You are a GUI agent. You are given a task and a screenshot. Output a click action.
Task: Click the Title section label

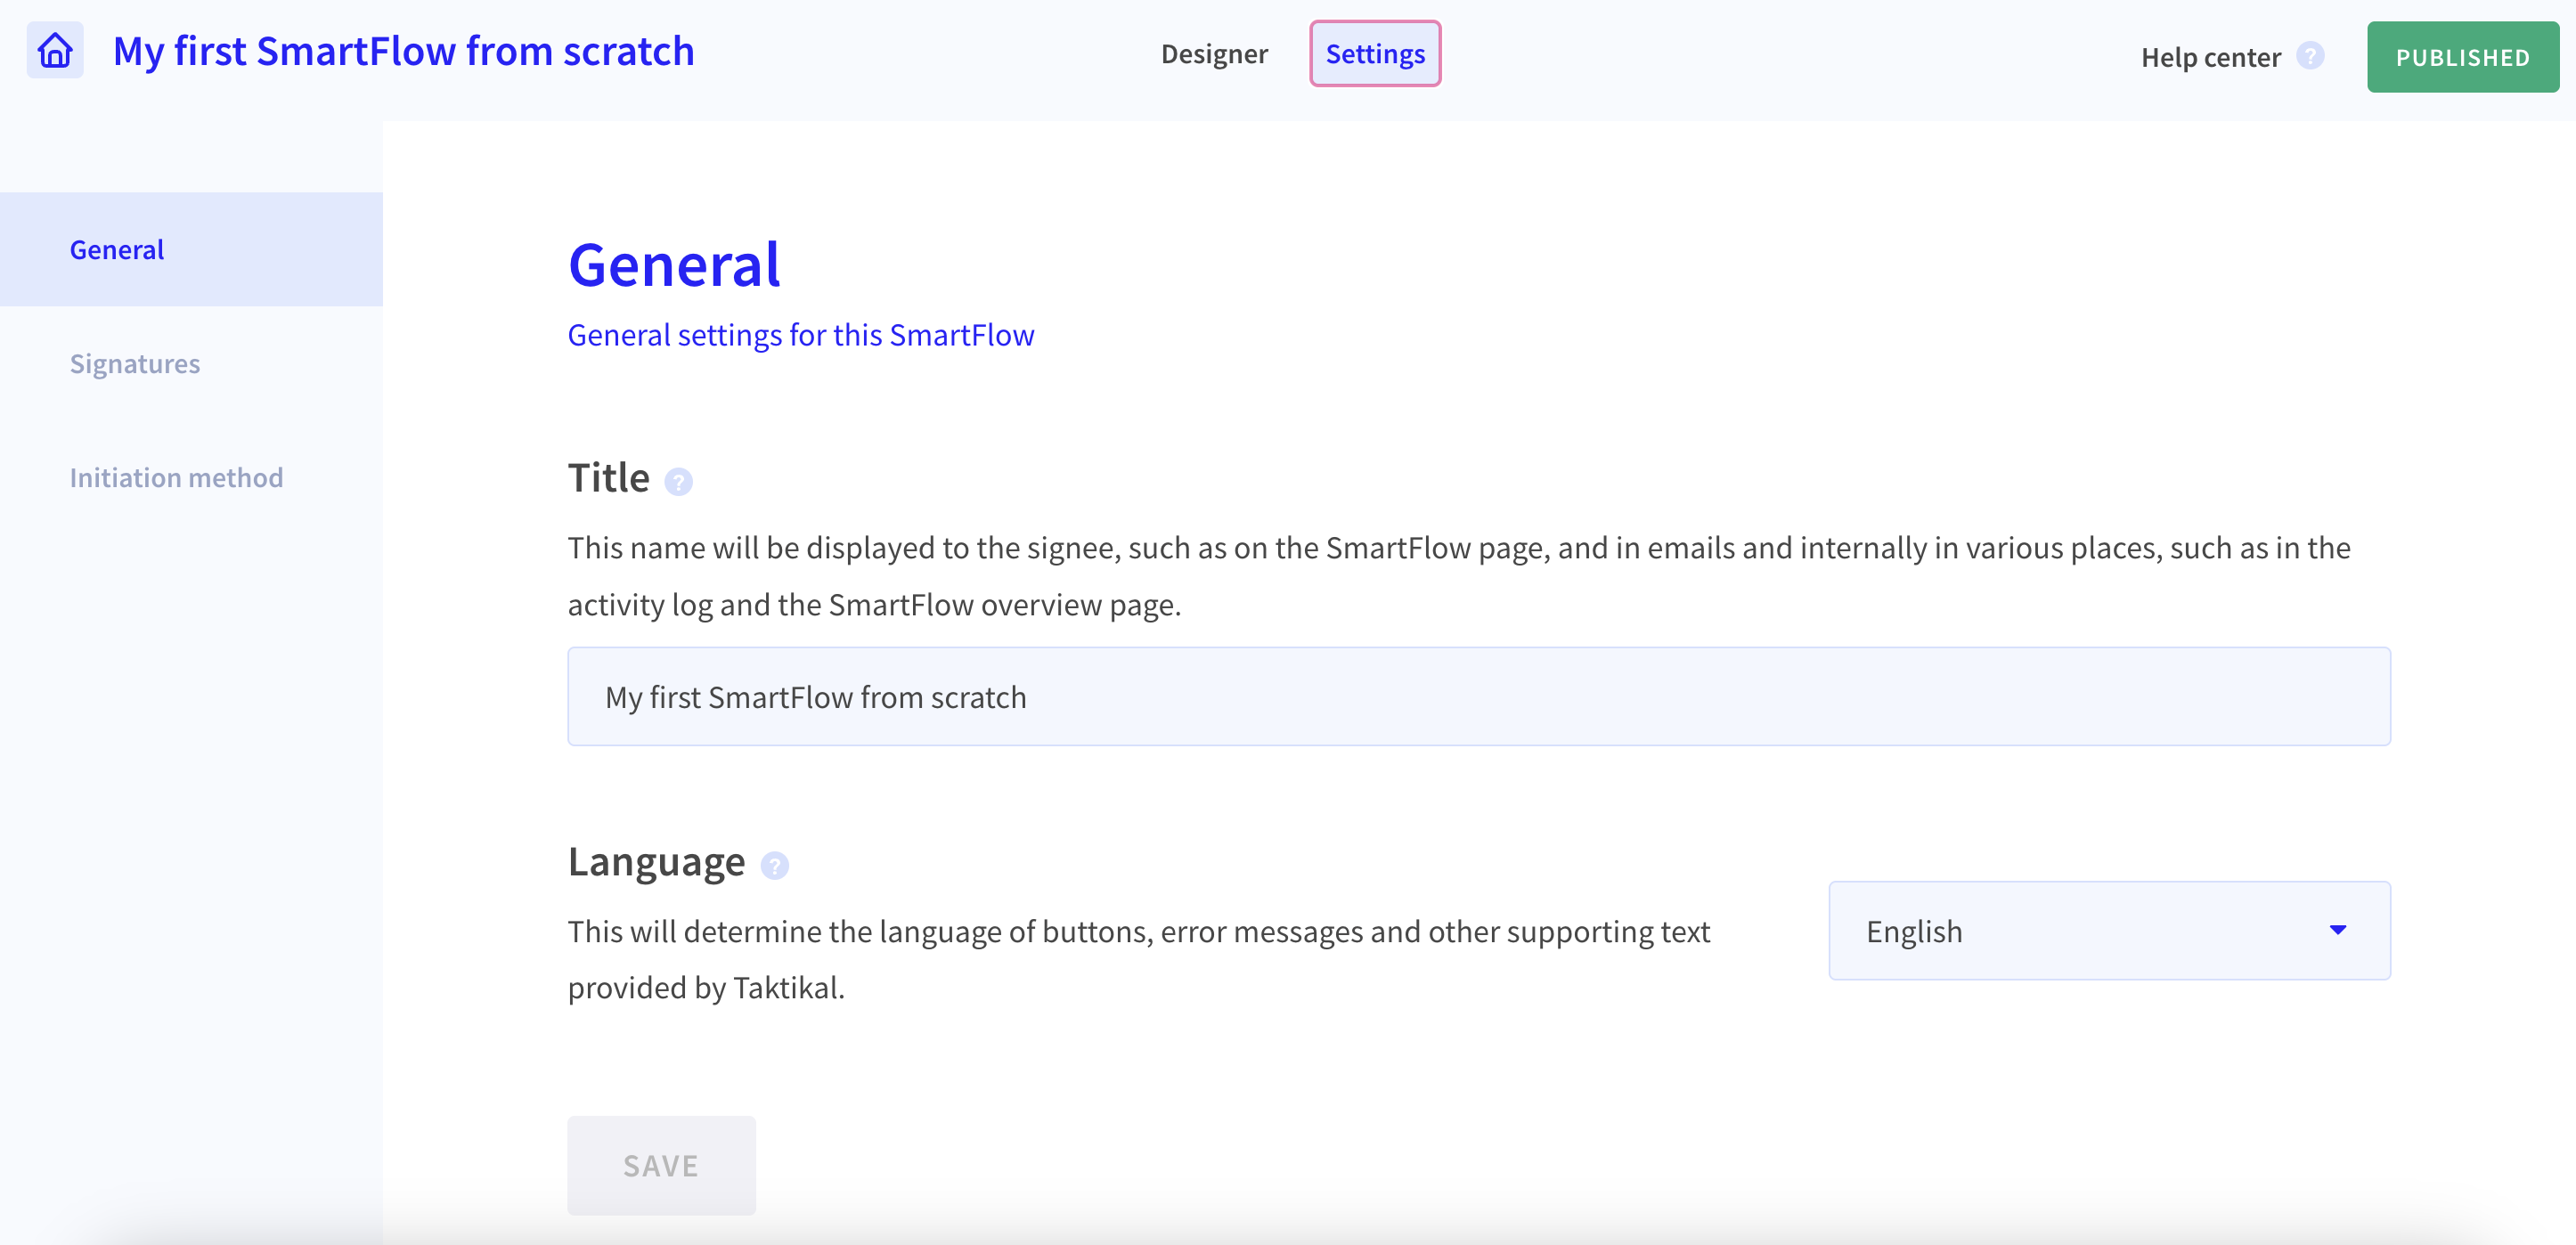point(609,477)
